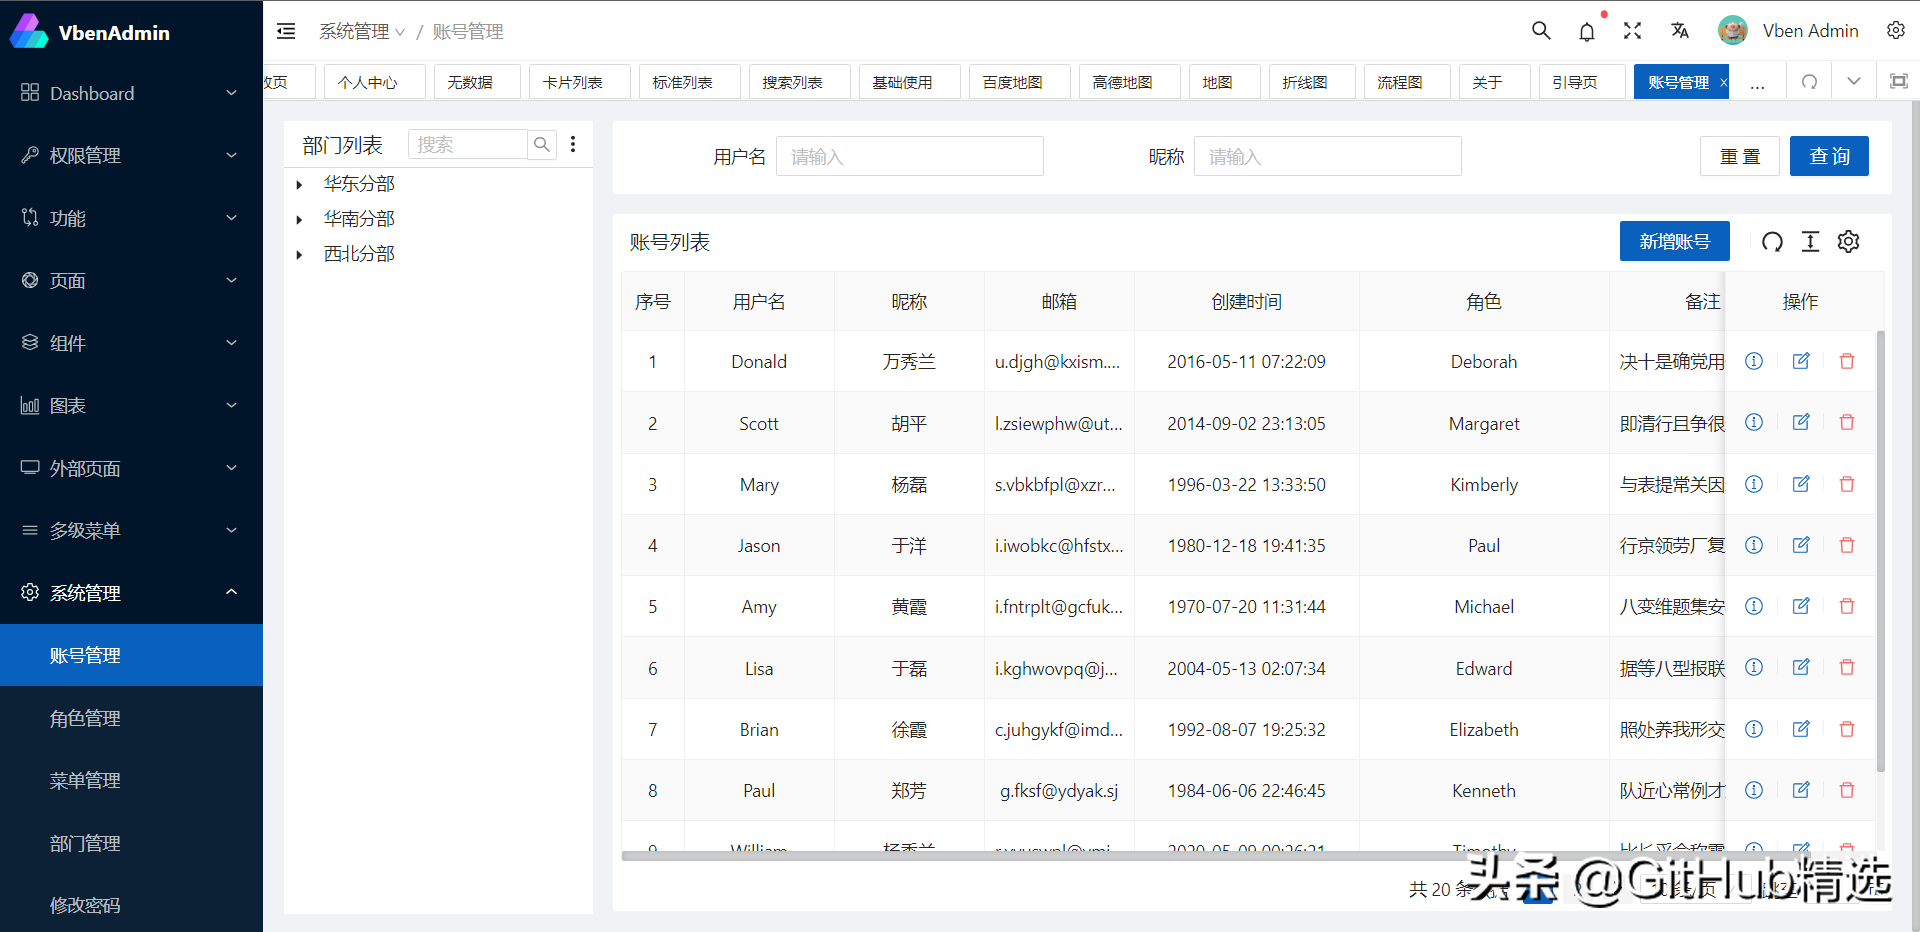Open the global search magnifier icon
Image resolution: width=1920 pixels, height=932 pixels.
1541,31
